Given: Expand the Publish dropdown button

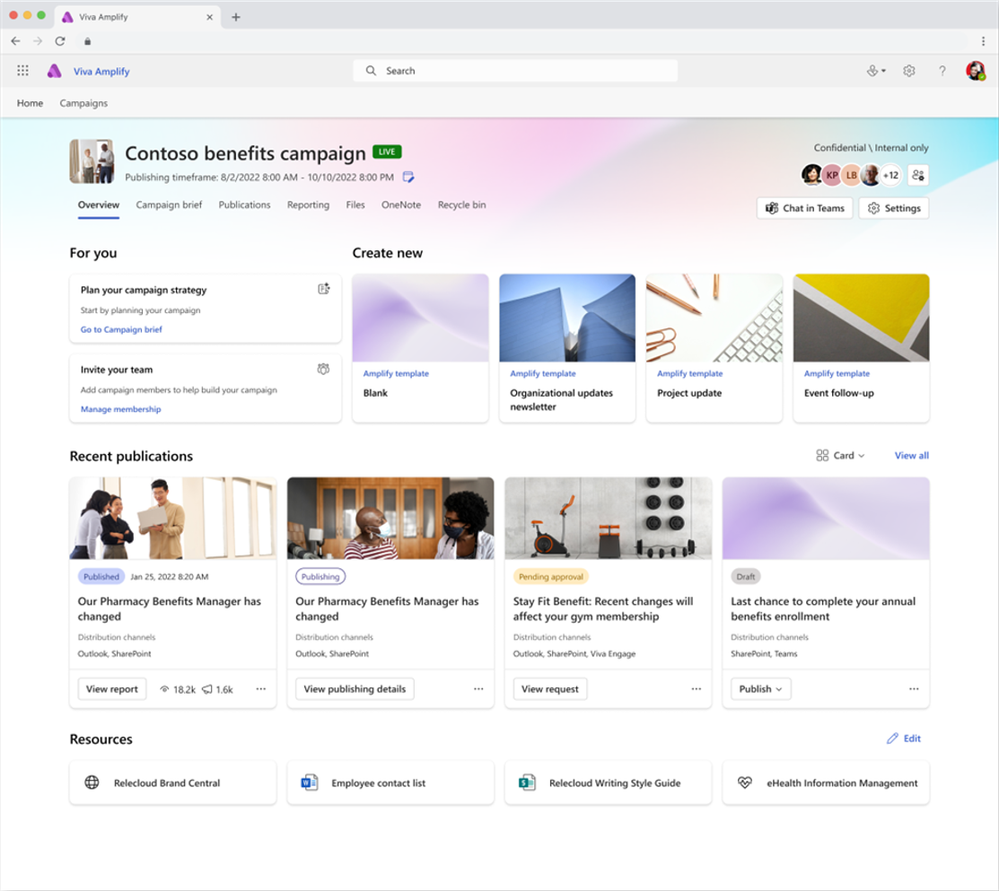Looking at the screenshot, I should (761, 689).
